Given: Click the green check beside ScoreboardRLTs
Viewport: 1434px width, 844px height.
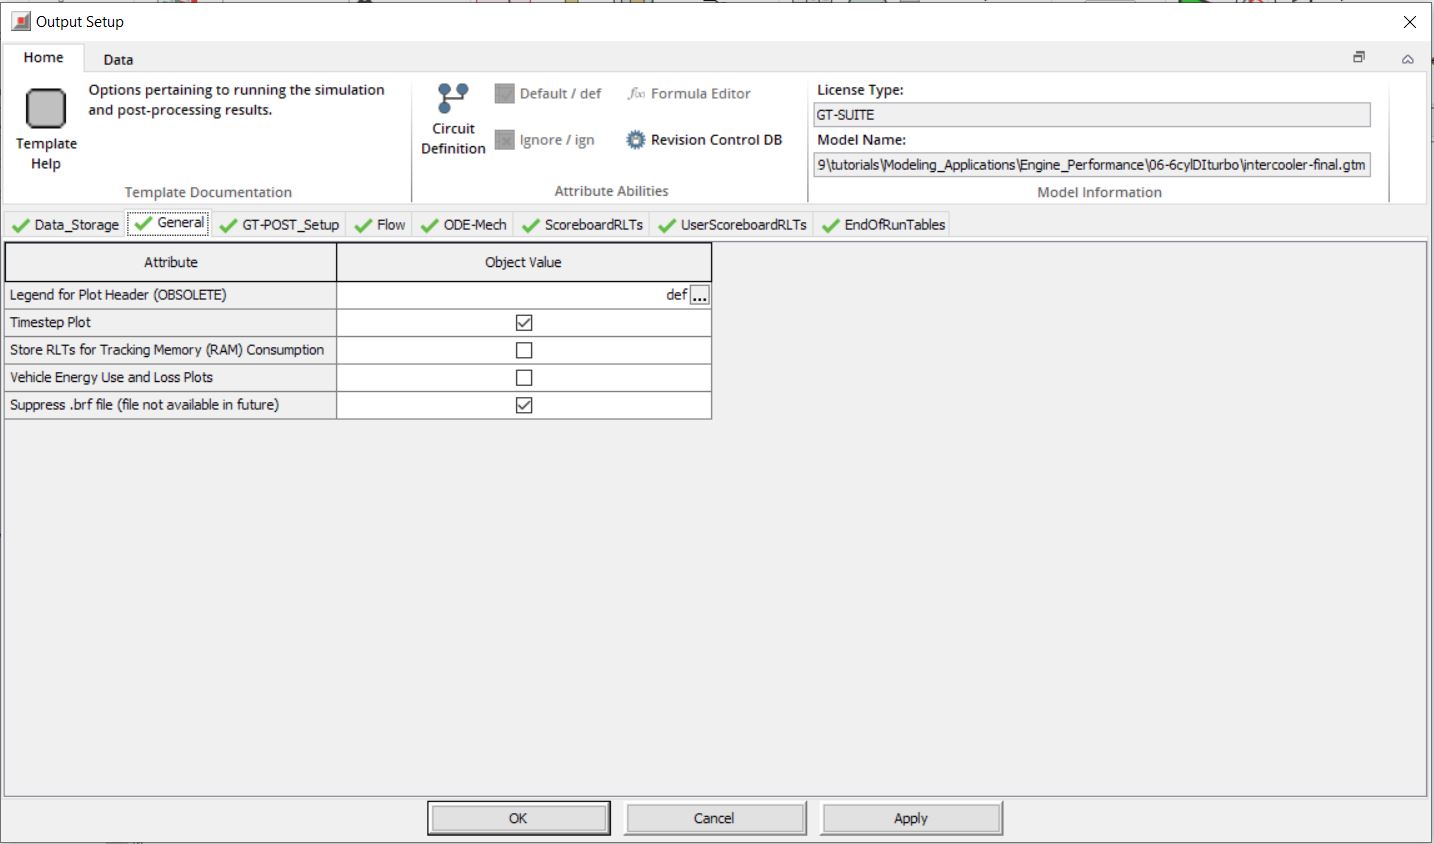Looking at the screenshot, I should (530, 224).
